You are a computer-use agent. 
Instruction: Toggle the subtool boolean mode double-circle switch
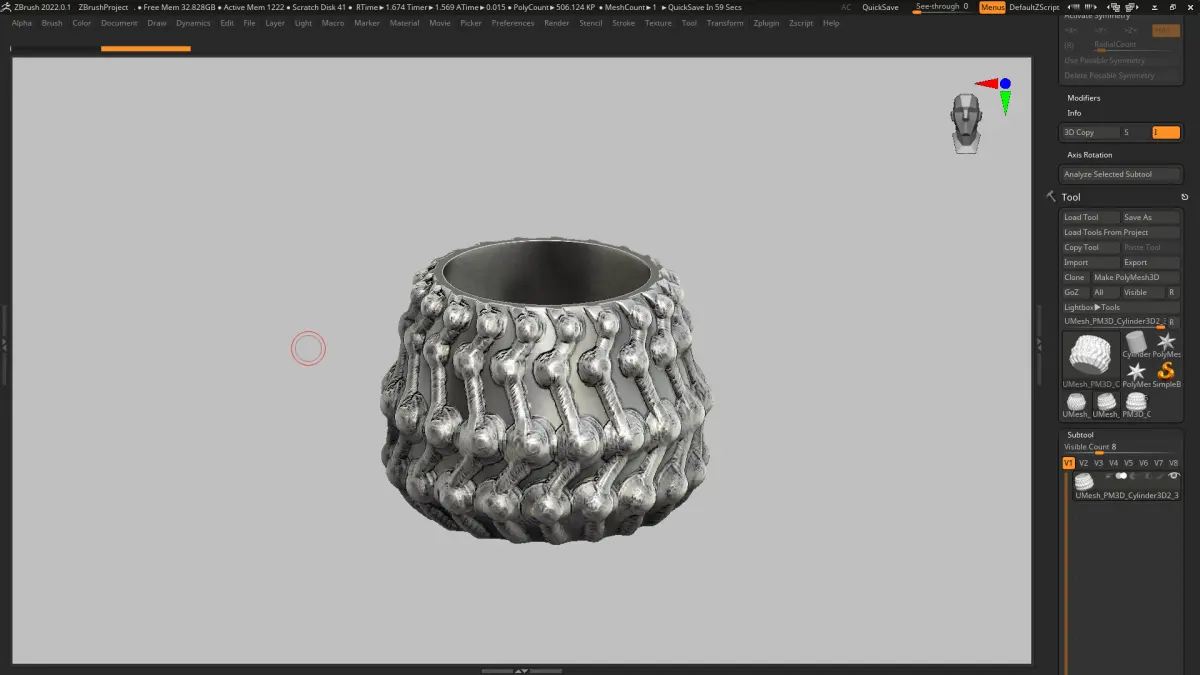point(1121,476)
